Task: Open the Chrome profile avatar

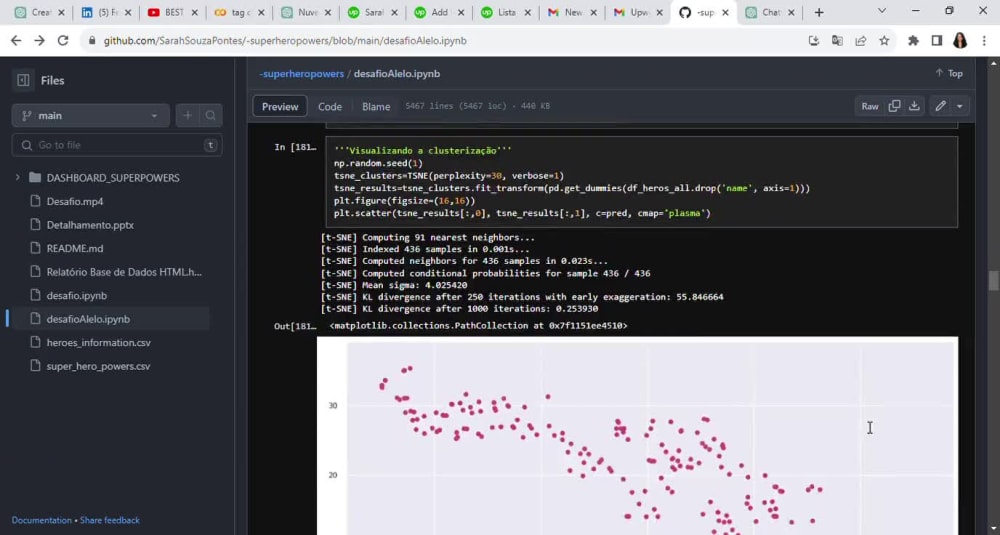Action: (x=960, y=41)
